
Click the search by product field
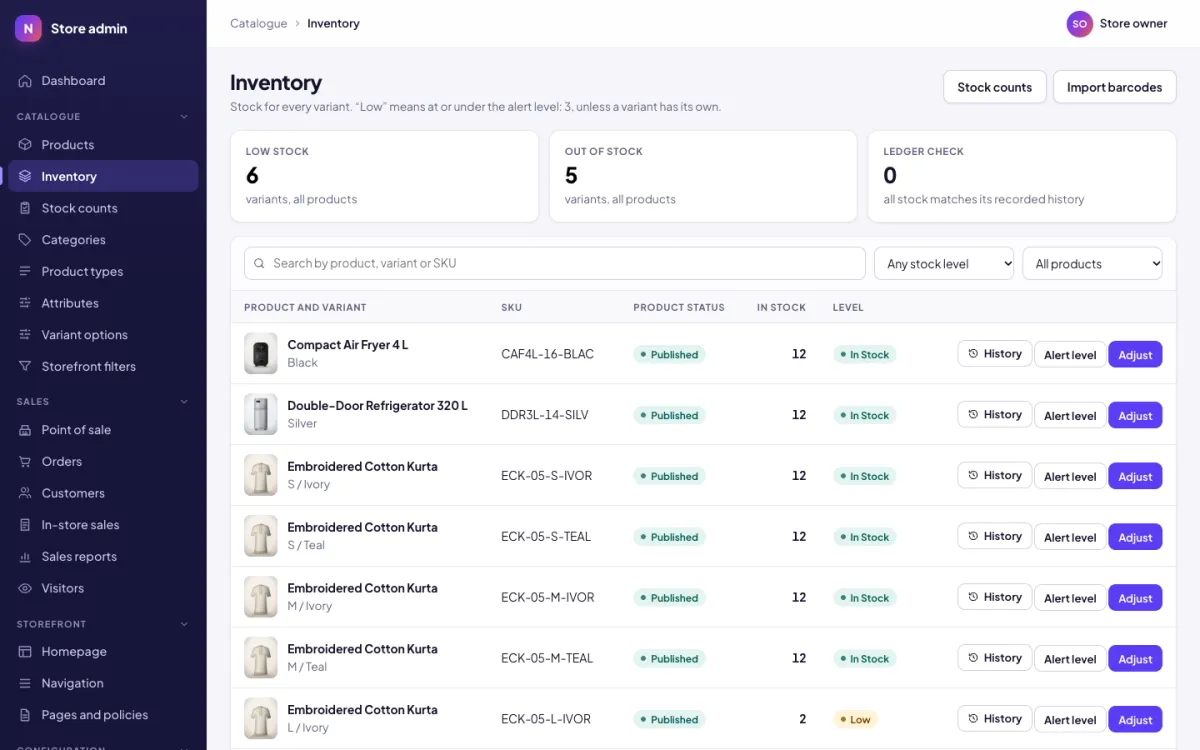(555, 263)
